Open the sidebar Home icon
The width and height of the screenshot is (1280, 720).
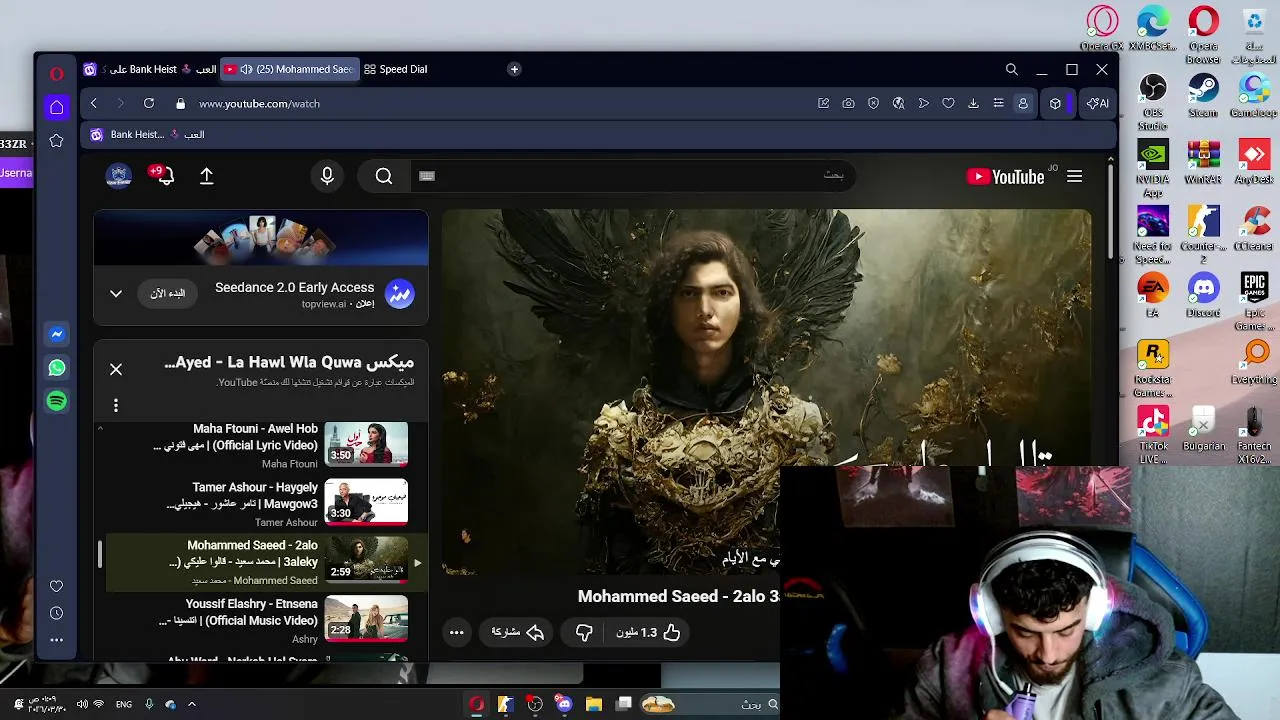coord(57,107)
